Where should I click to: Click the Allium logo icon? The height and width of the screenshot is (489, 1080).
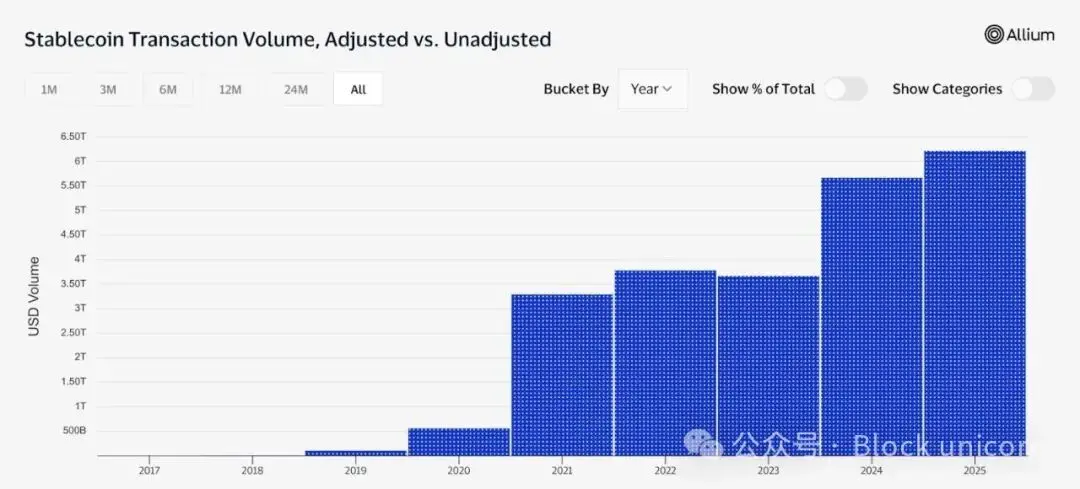click(x=994, y=34)
